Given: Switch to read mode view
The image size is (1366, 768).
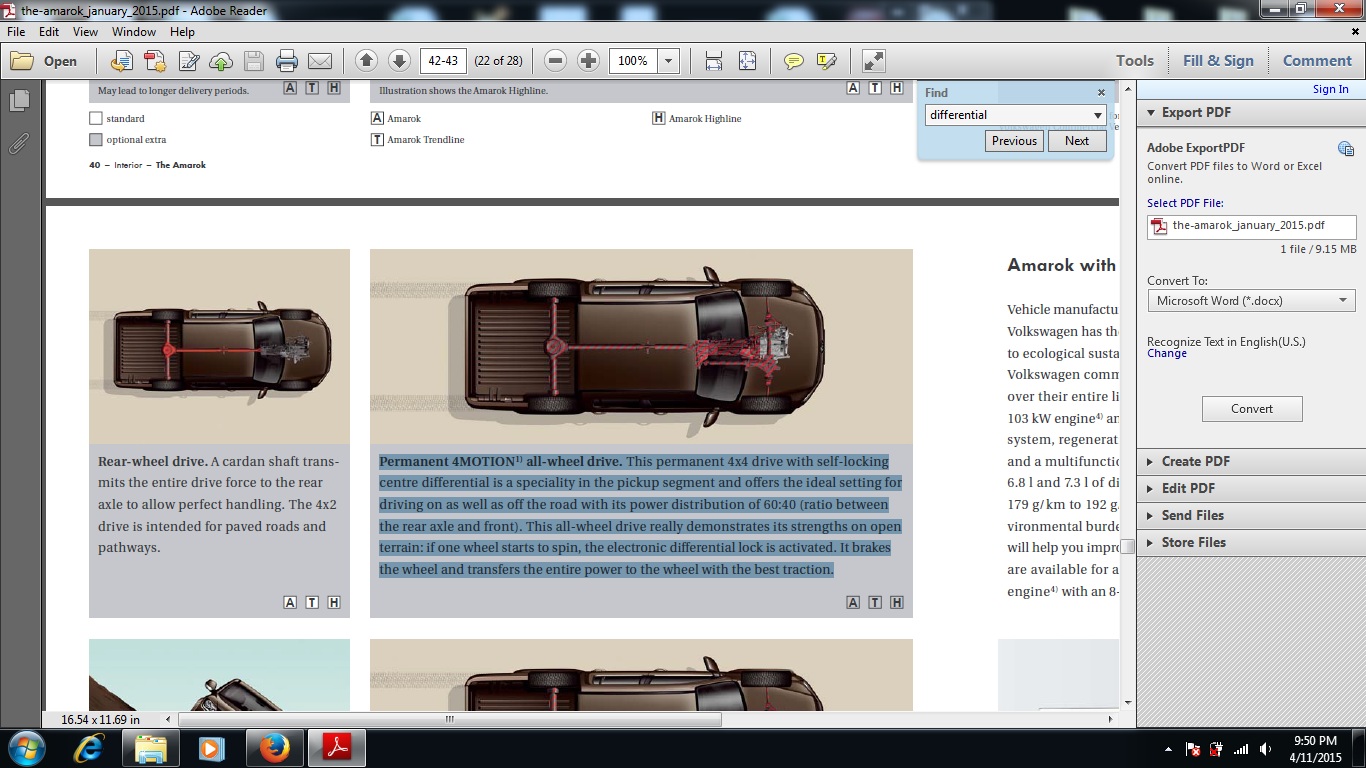Looking at the screenshot, I should (x=873, y=61).
